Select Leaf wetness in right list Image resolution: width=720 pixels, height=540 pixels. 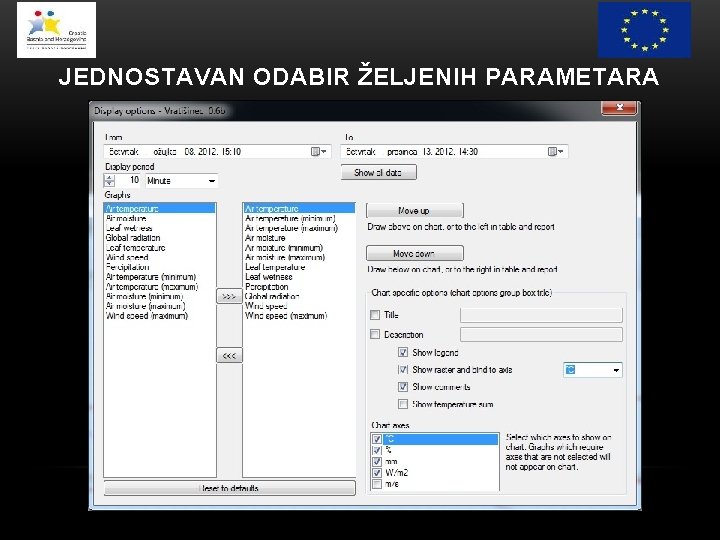[299, 277]
